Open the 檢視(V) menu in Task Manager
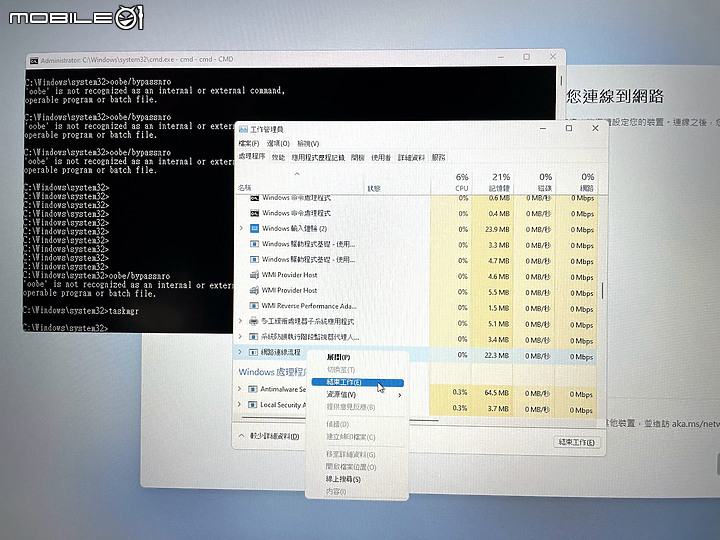The width and height of the screenshot is (720, 540). point(308,144)
